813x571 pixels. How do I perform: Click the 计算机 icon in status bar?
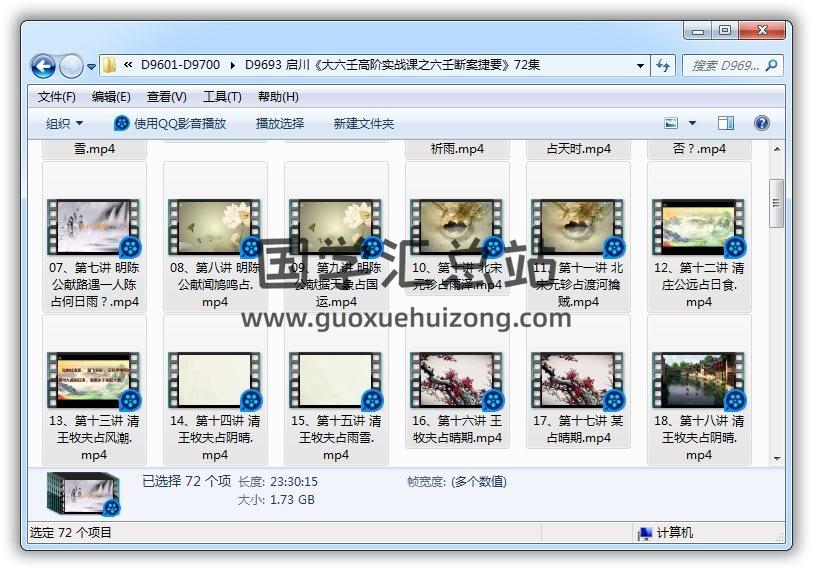(x=644, y=533)
